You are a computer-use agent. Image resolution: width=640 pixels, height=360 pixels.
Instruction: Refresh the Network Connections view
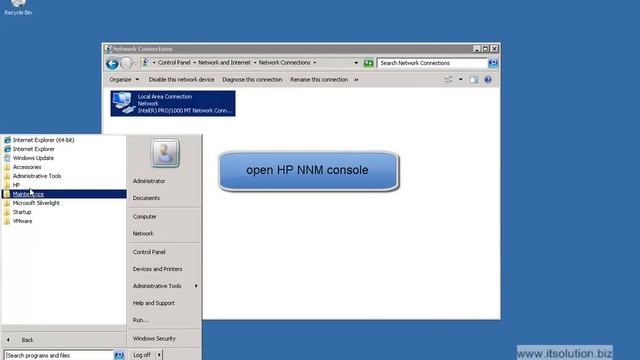click(368, 63)
